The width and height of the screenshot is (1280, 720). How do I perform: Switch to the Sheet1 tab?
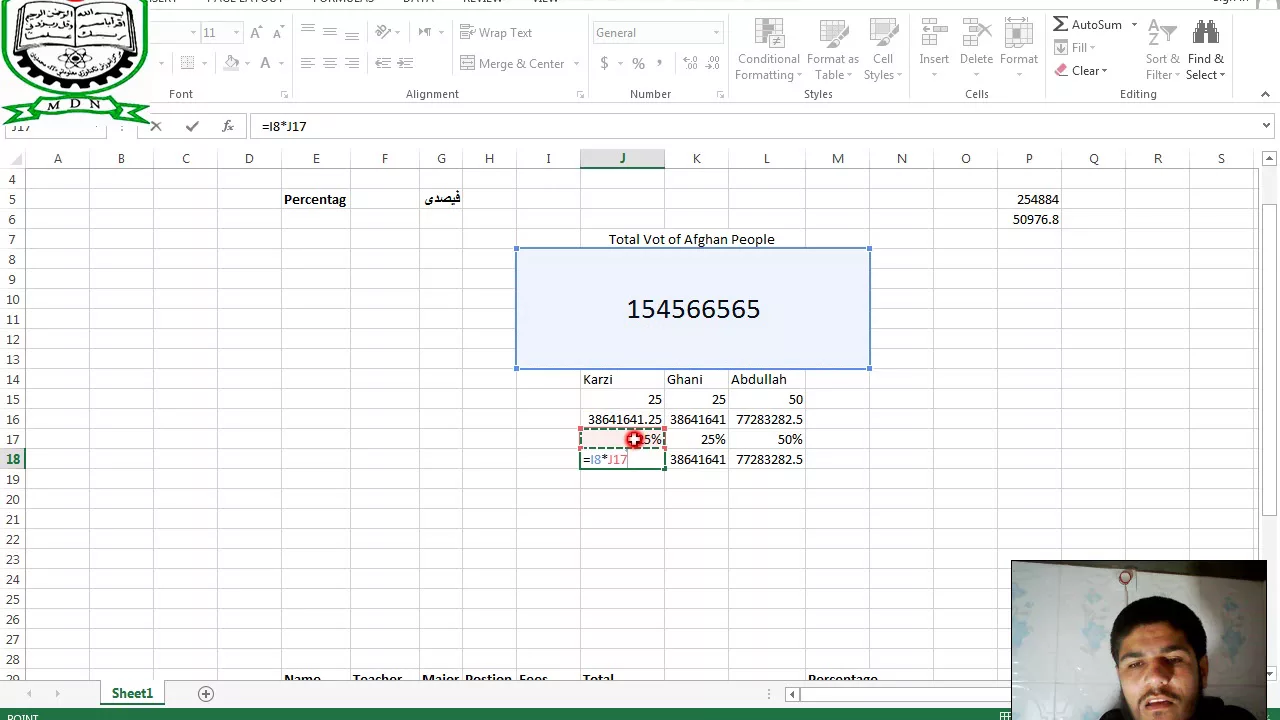(x=132, y=693)
